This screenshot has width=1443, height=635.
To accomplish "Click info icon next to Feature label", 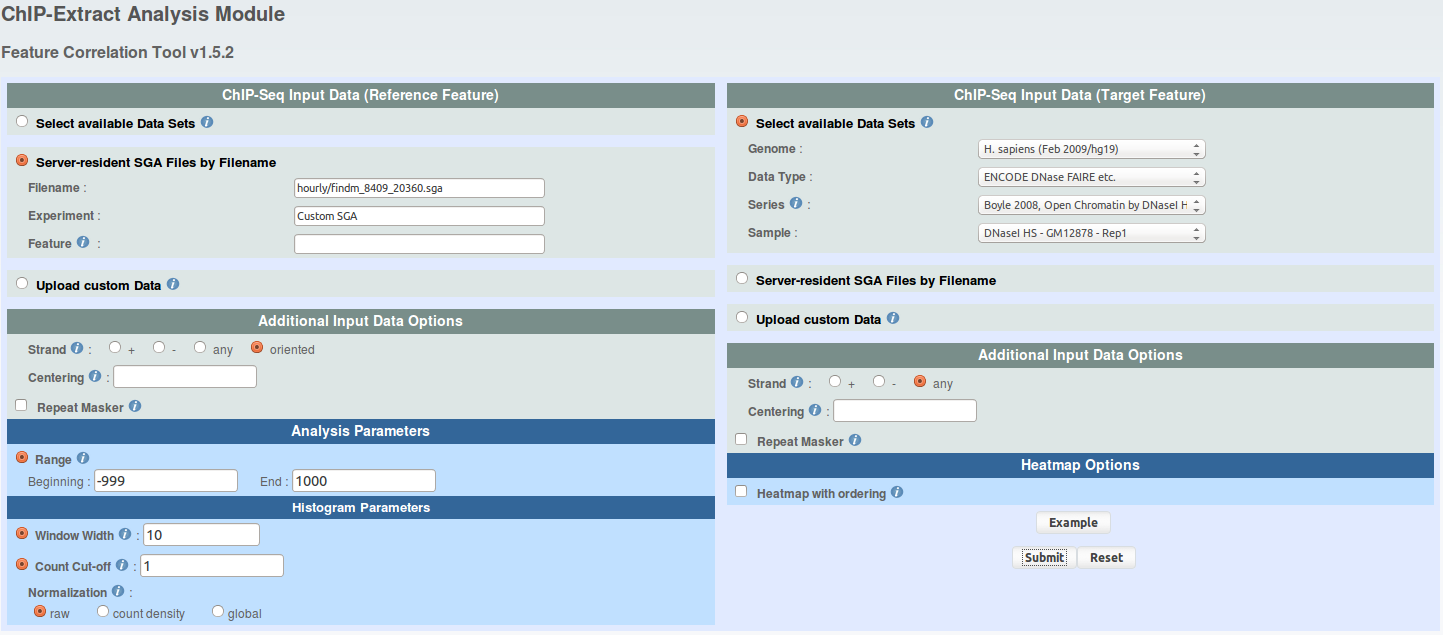I will coord(83,243).
